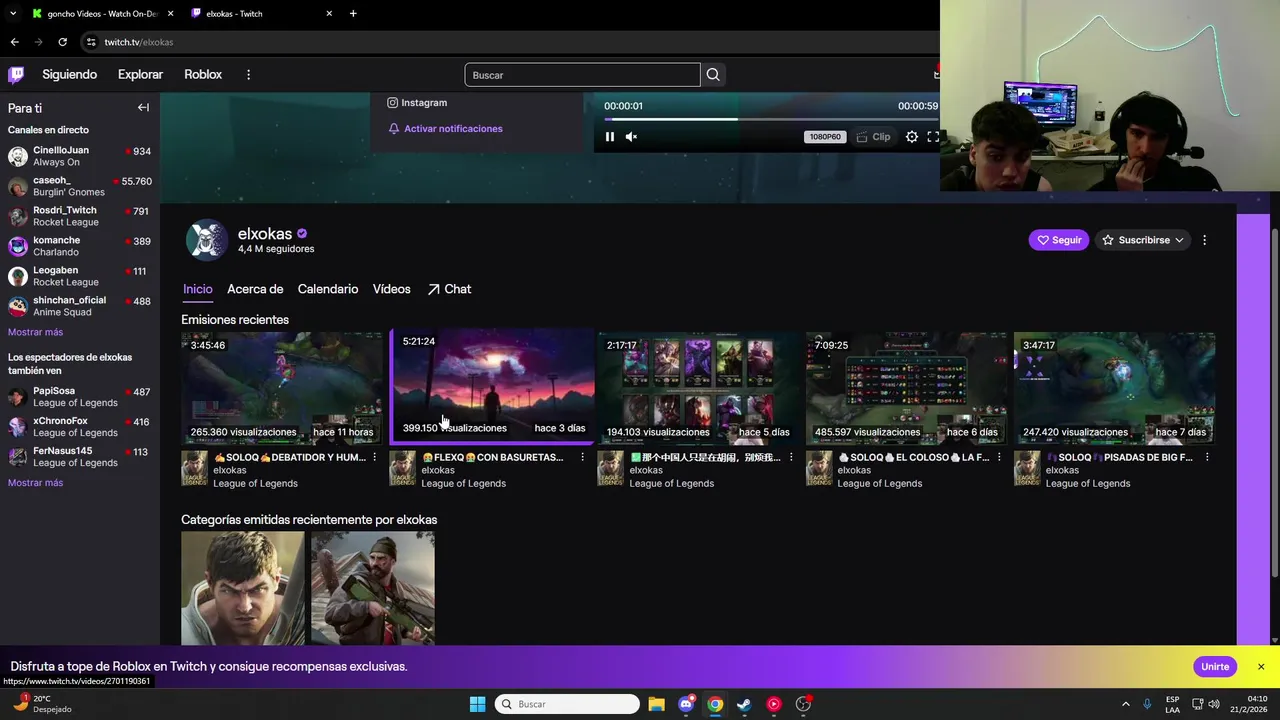Open options for SOLOQ DEBATIDOR video
This screenshot has height=720, width=1280.
pos(375,457)
